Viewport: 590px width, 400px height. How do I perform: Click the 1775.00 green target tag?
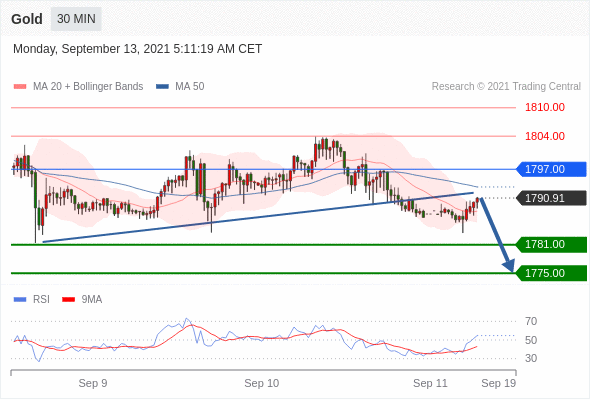click(x=551, y=273)
